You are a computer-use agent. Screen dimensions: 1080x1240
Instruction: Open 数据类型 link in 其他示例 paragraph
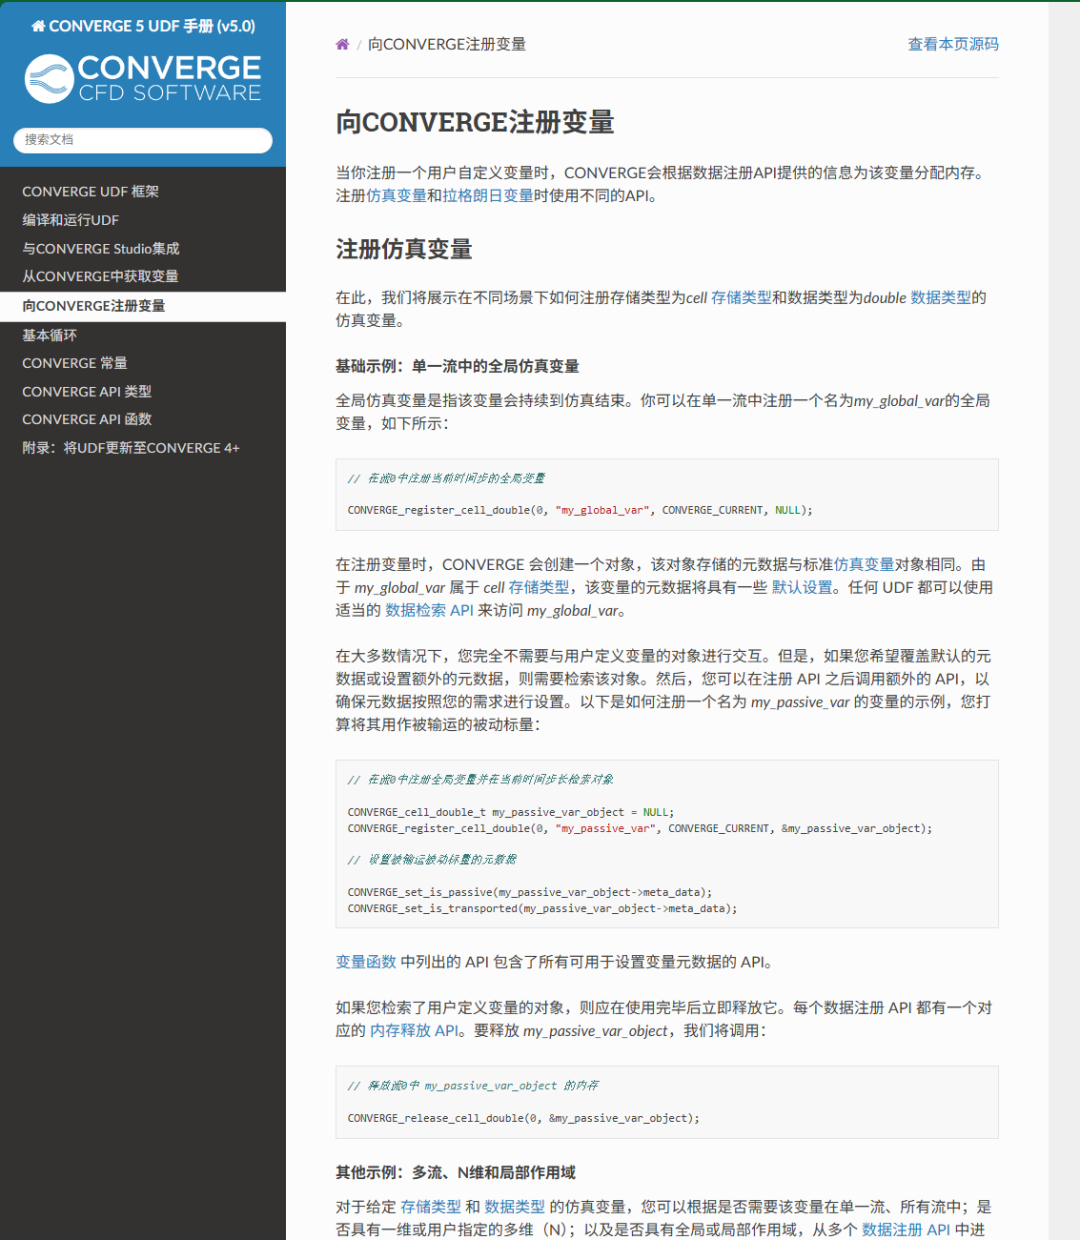[x=515, y=1207]
